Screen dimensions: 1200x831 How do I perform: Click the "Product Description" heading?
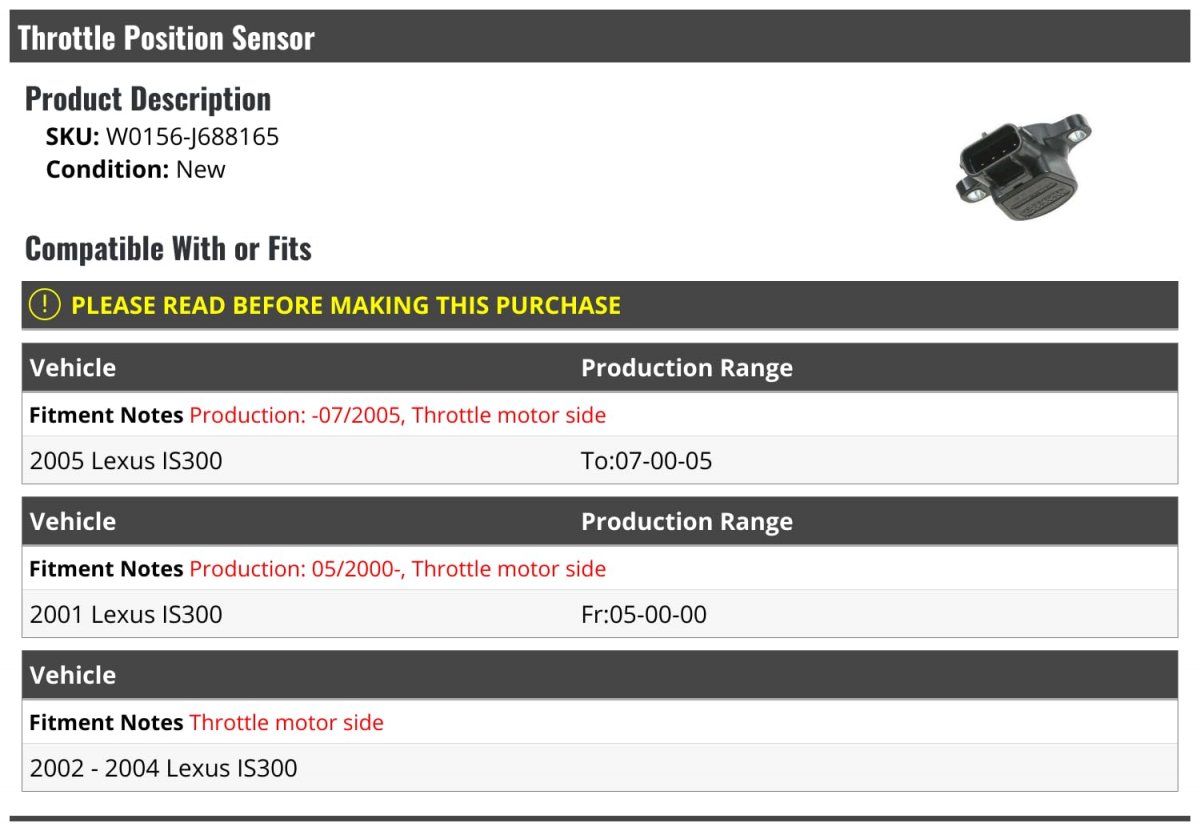click(x=148, y=99)
